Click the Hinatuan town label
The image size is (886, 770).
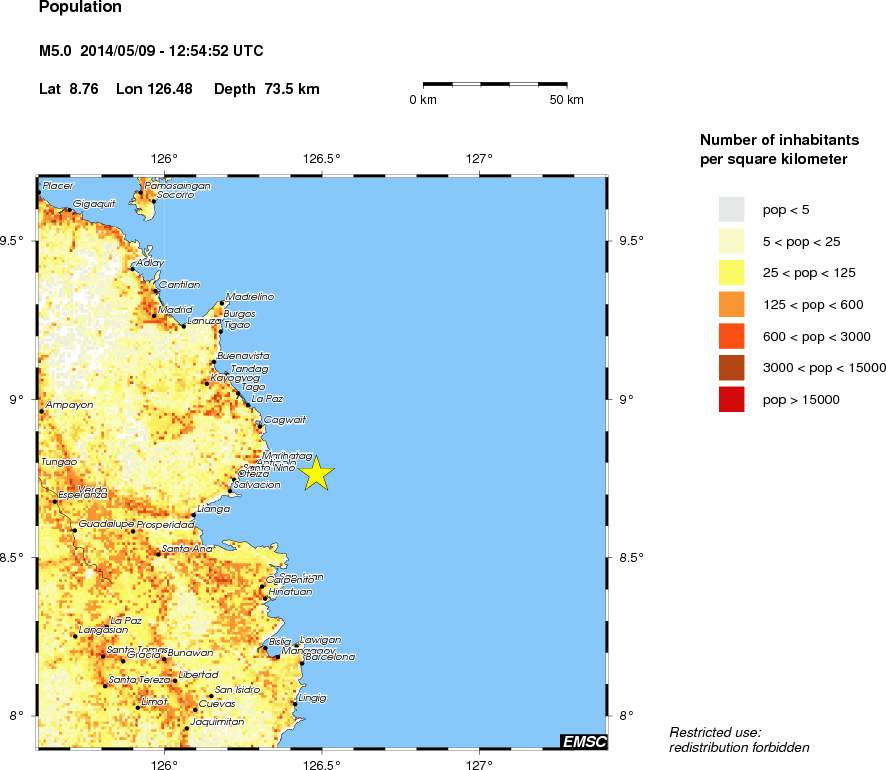tap(290, 592)
